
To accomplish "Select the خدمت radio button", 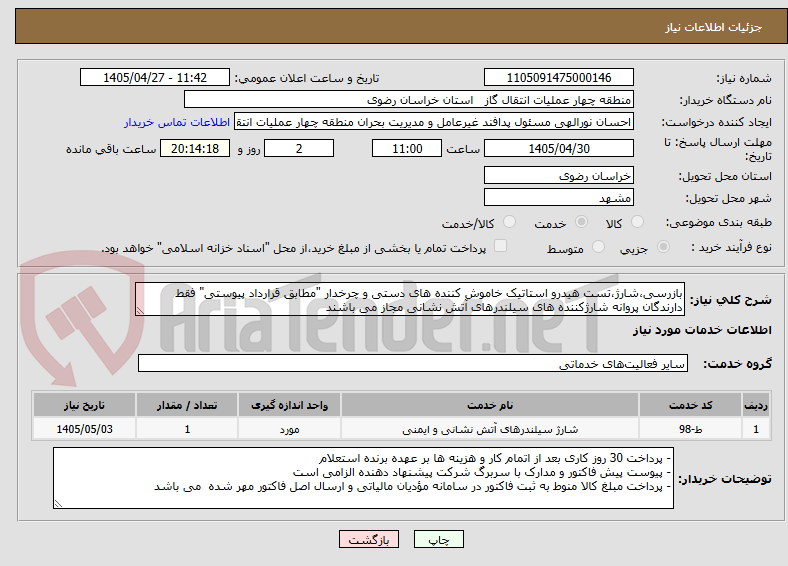I will point(581,222).
